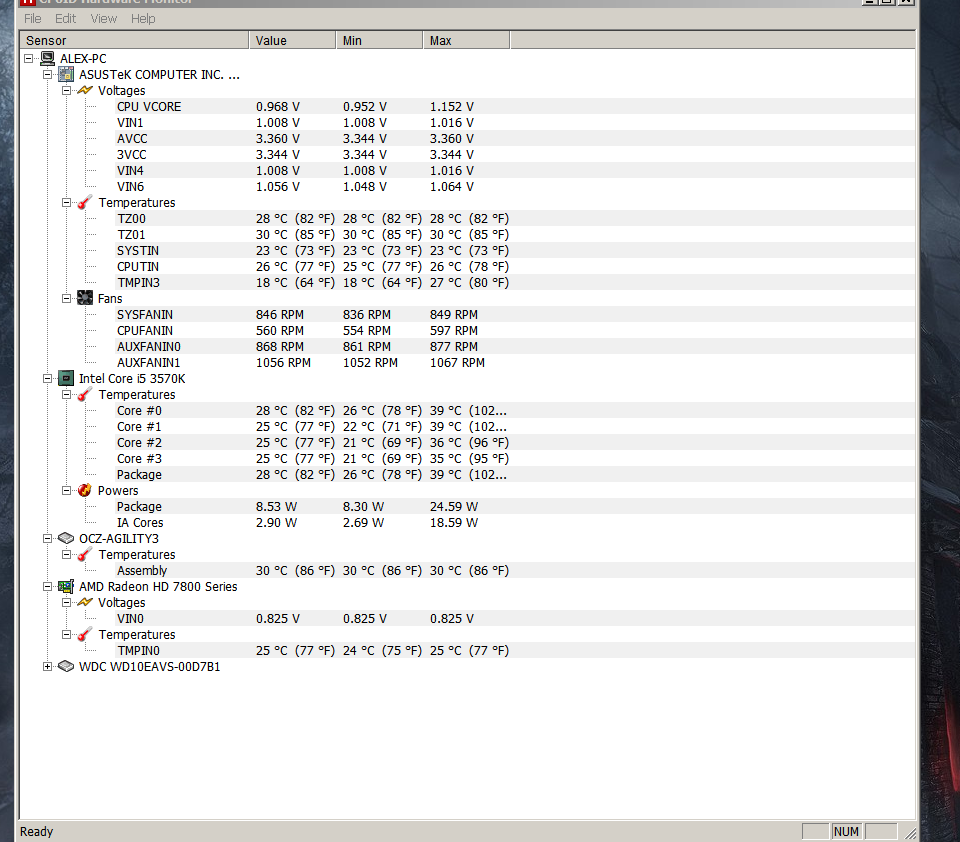Click the 24.59 W max Package power
The image size is (960, 842).
click(x=454, y=506)
